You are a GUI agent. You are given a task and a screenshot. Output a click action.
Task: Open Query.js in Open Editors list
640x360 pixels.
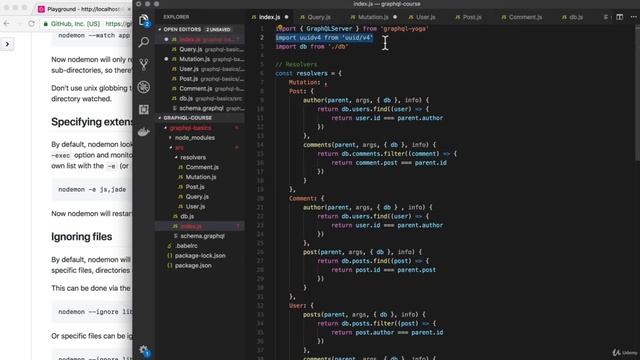coord(200,49)
